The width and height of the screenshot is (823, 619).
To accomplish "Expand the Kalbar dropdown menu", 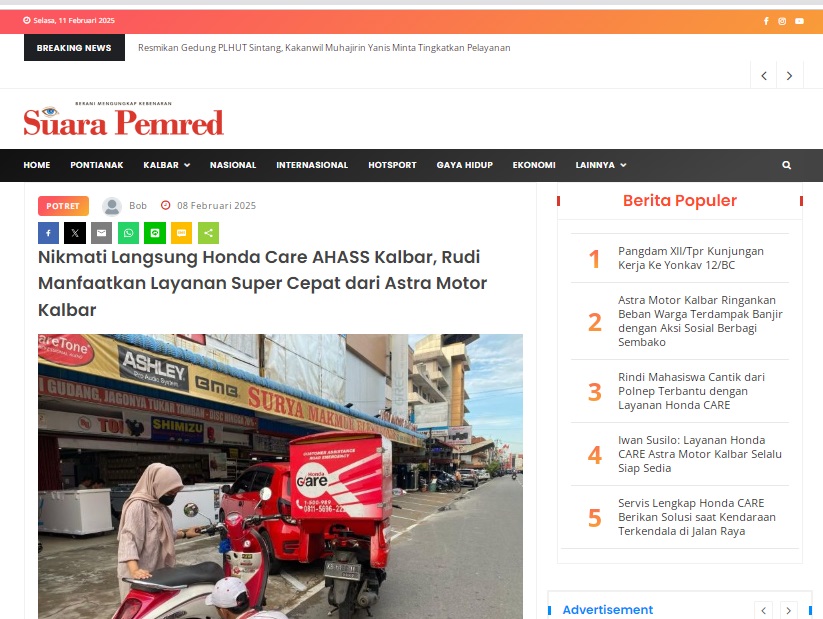I will point(166,165).
